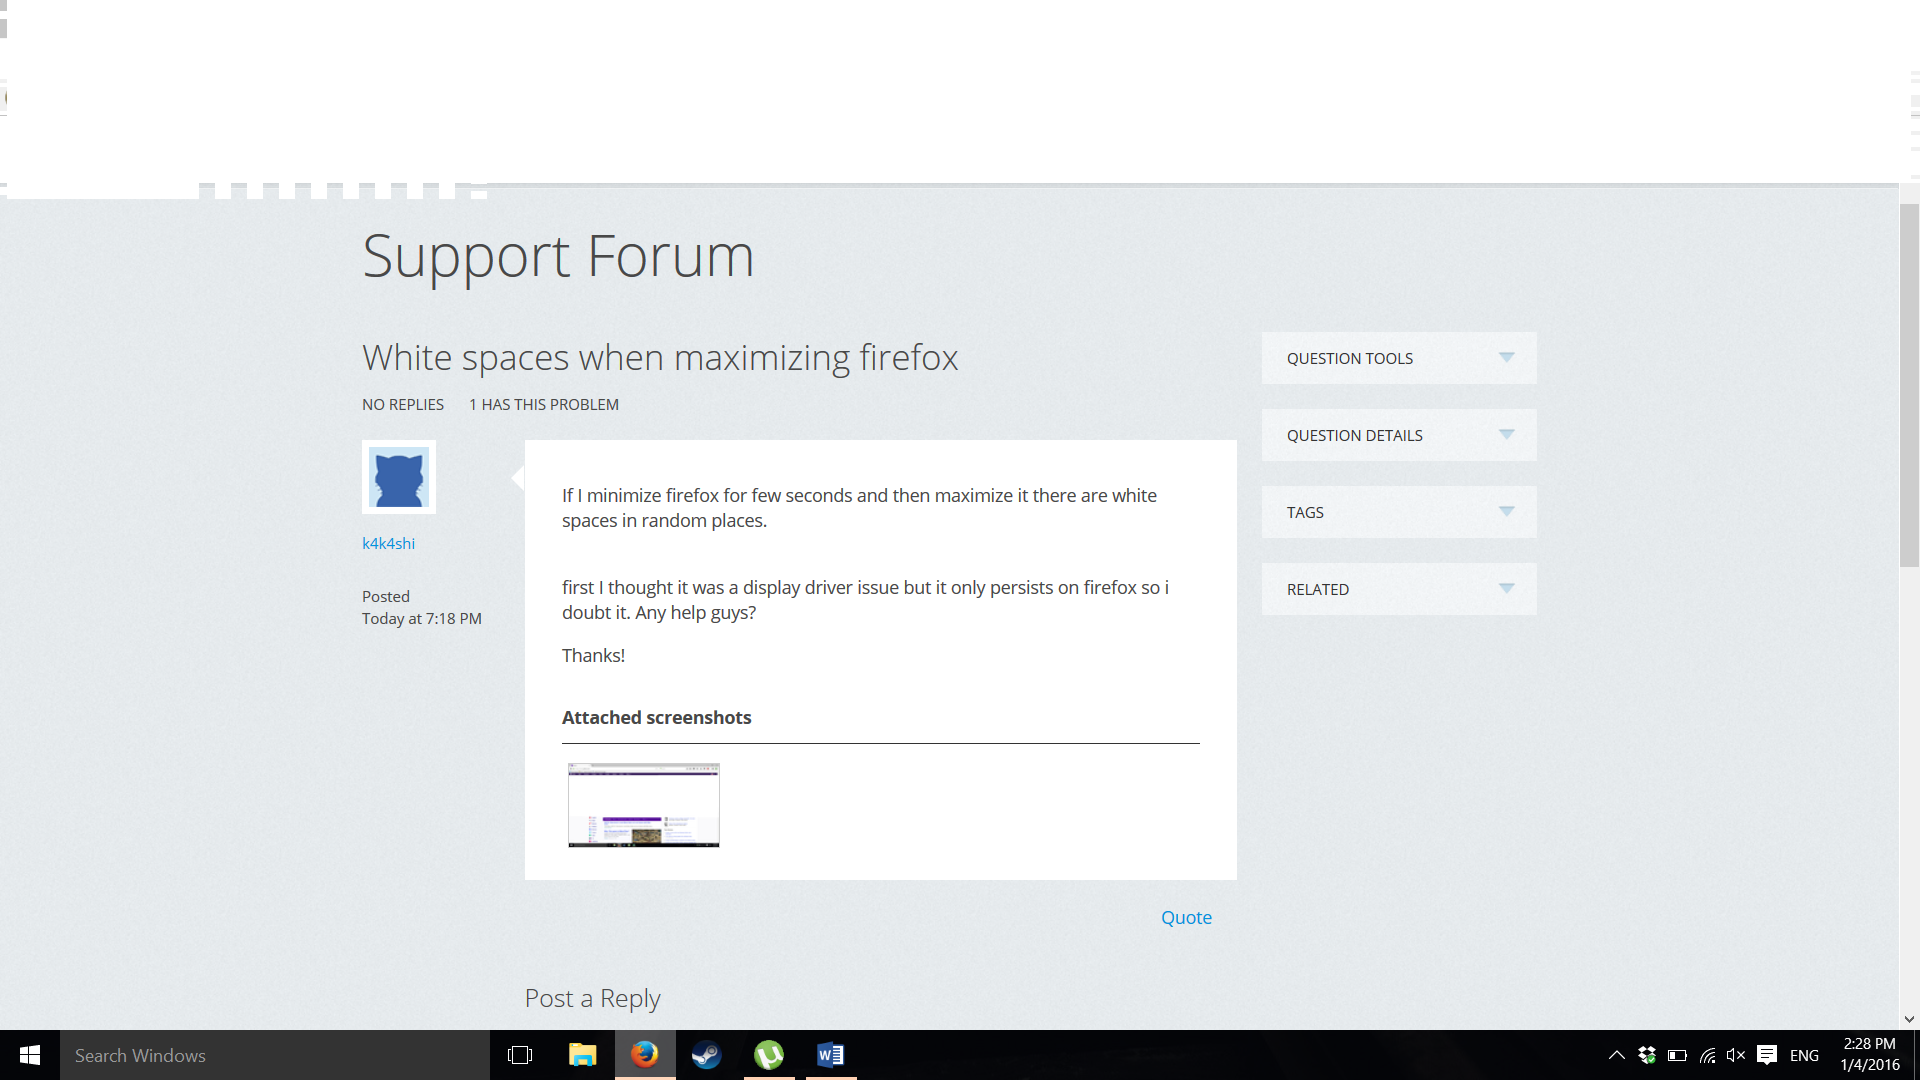
Task: Expand the Question Details panel
Action: coord(1399,435)
